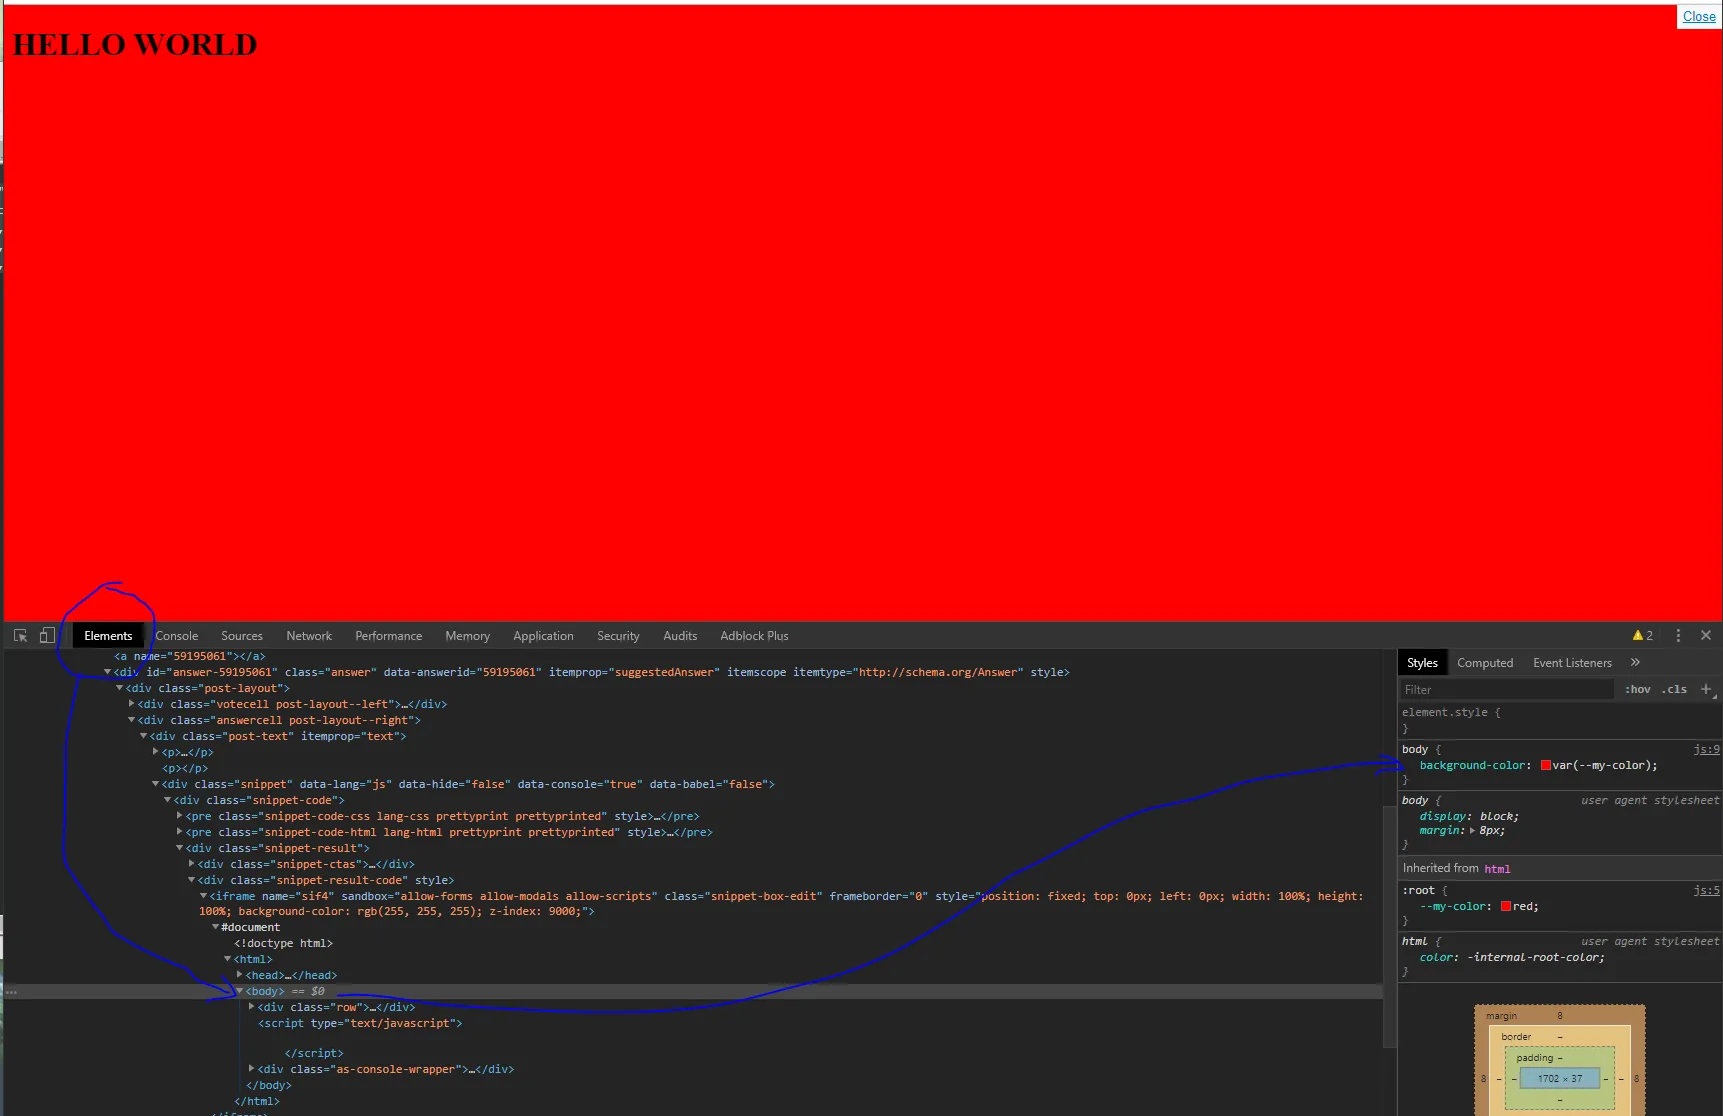1723x1116 pixels.
Task: Focus the Styles Filter input field
Action: click(x=1506, y=689)
